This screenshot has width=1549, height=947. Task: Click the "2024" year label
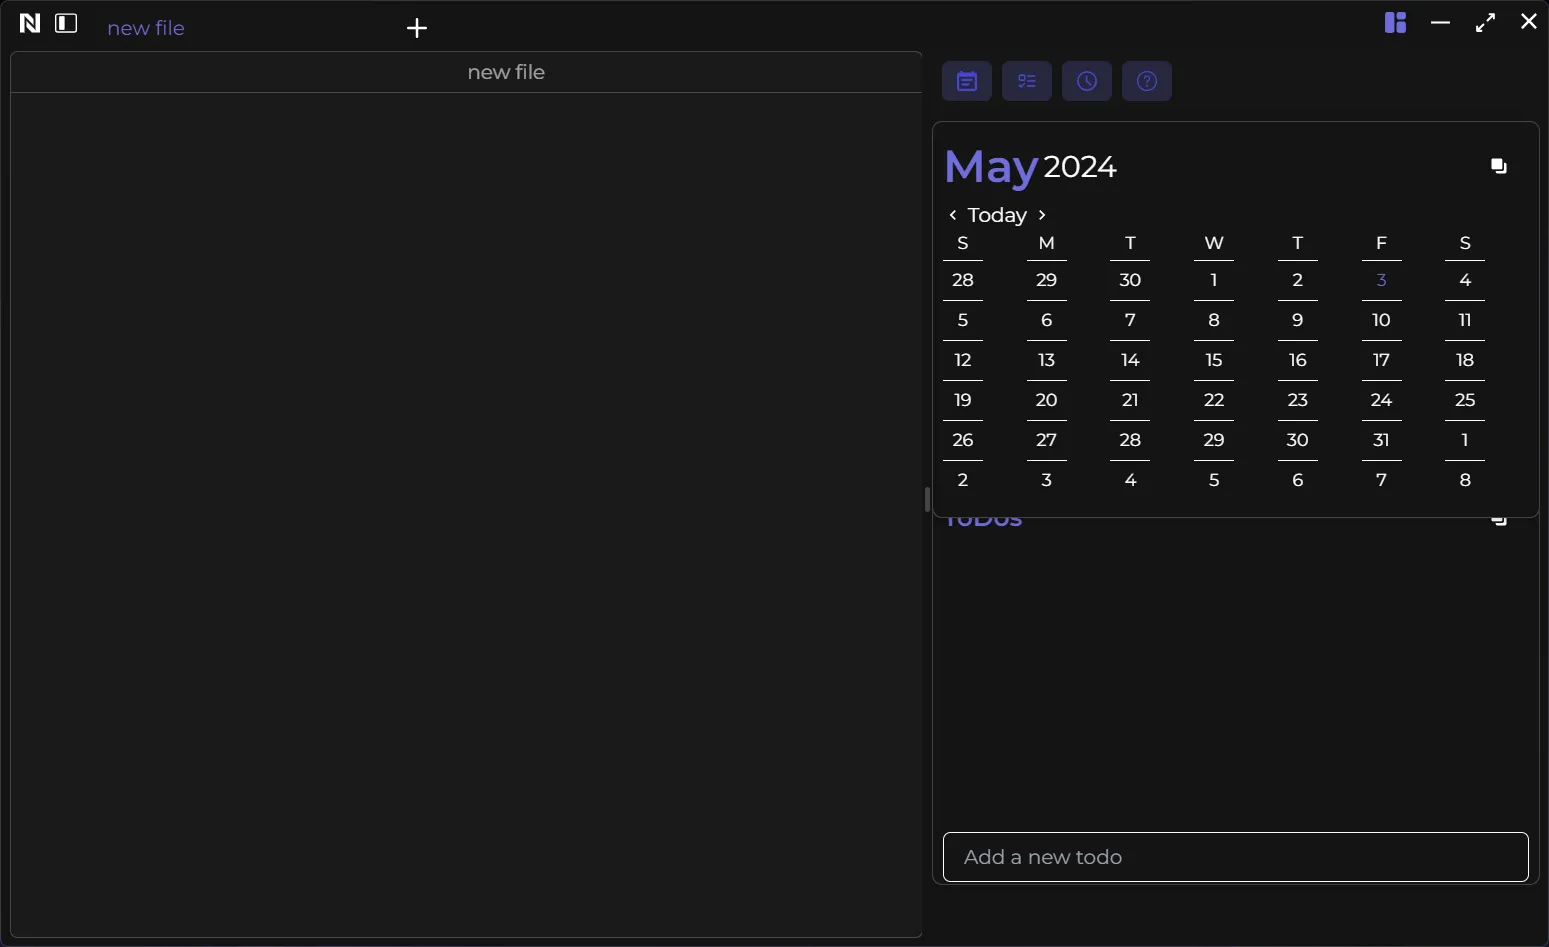(x=1080, y=167)
